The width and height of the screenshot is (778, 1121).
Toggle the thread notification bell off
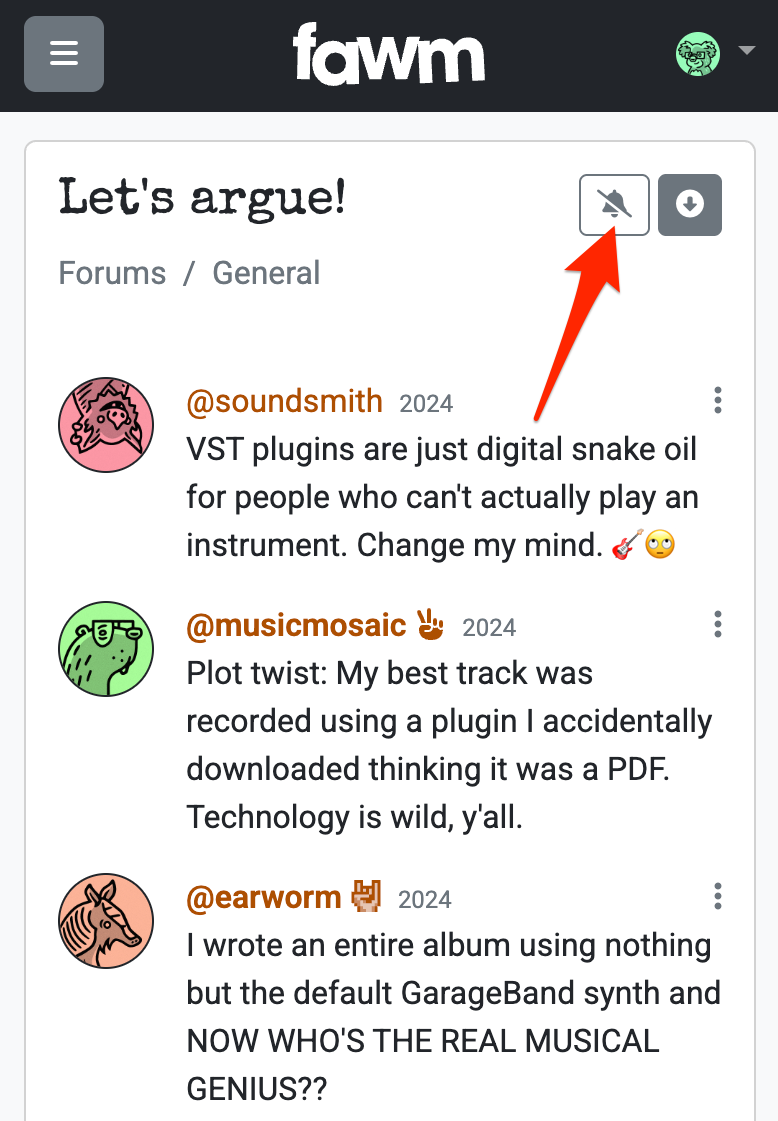pos(614,204)
